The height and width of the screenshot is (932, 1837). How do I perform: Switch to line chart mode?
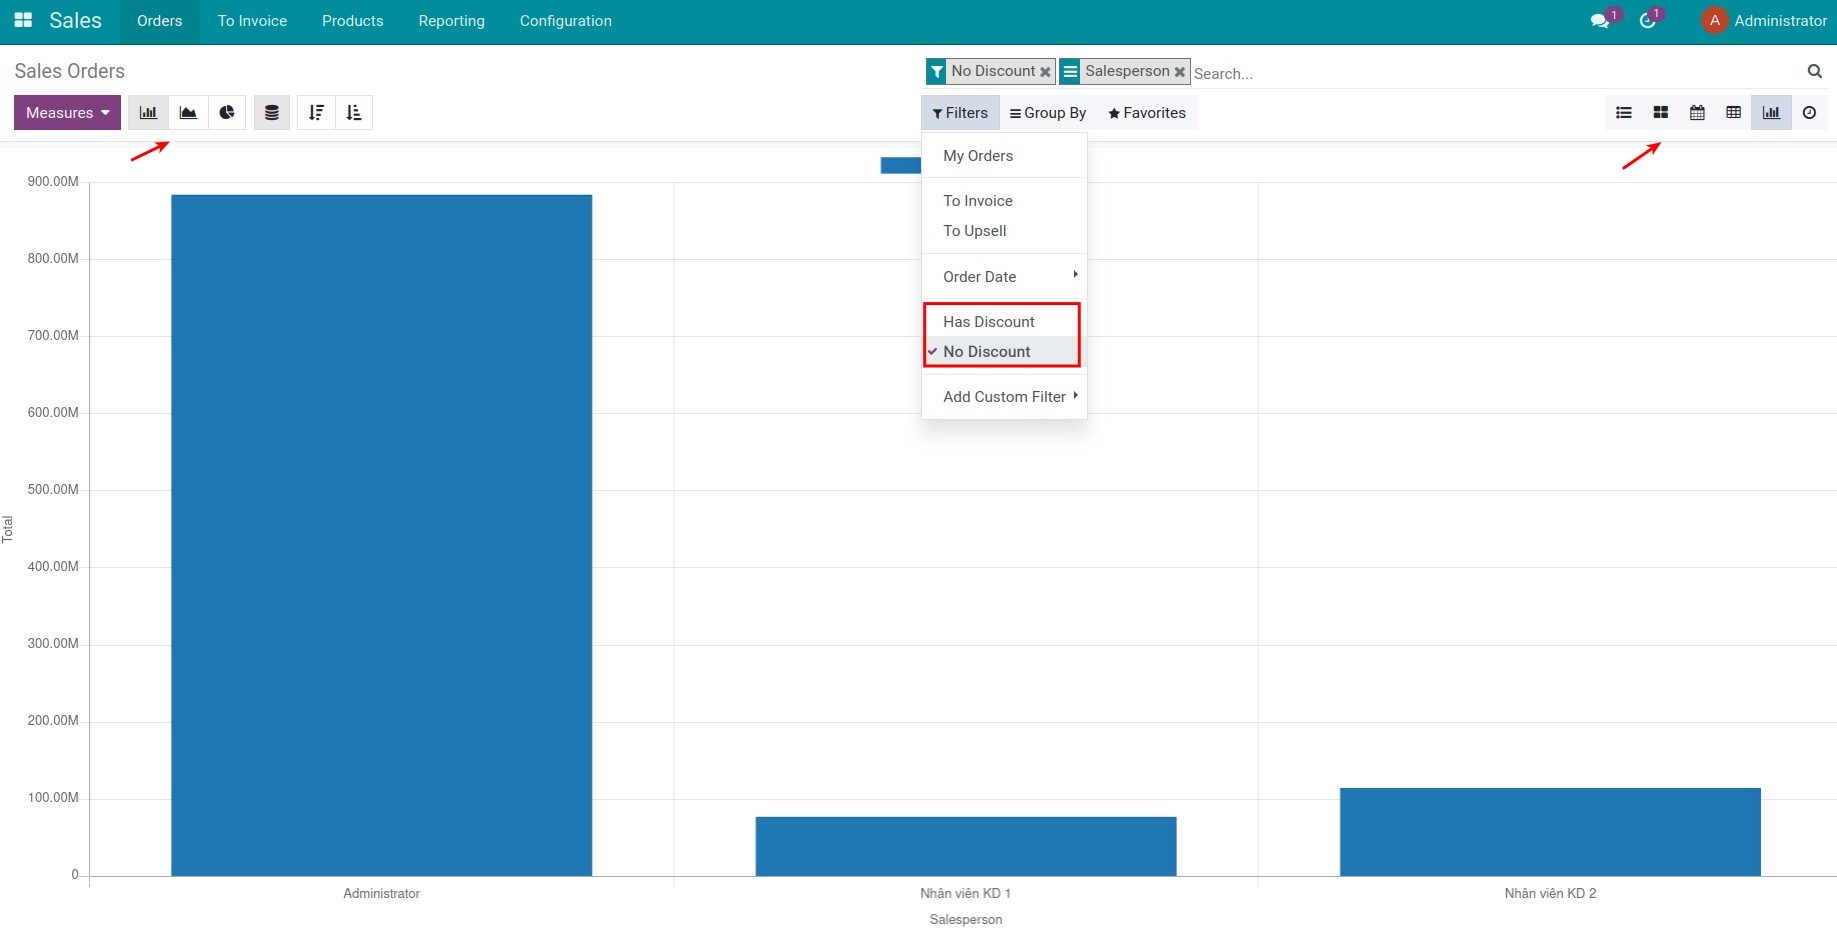click(x=188, y=113)
